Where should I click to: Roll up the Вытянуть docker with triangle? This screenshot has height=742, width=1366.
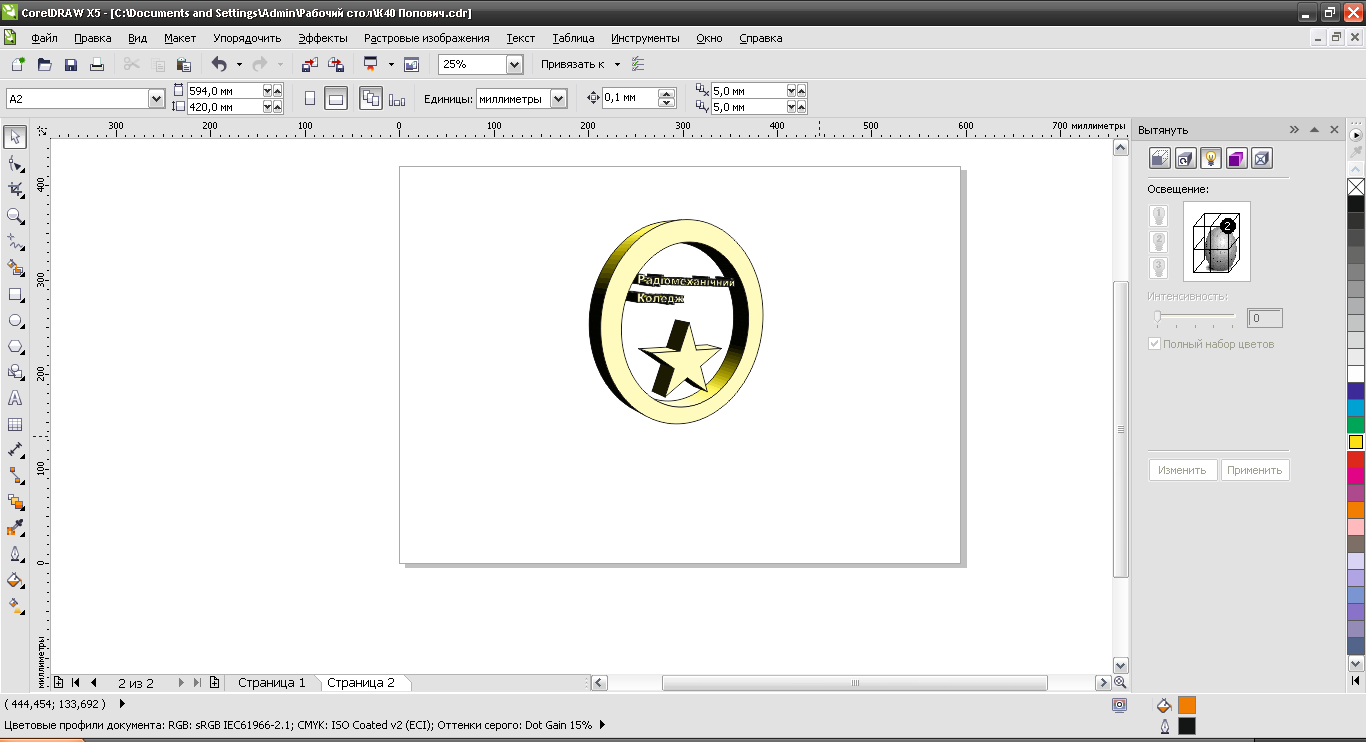[1314, 130]
